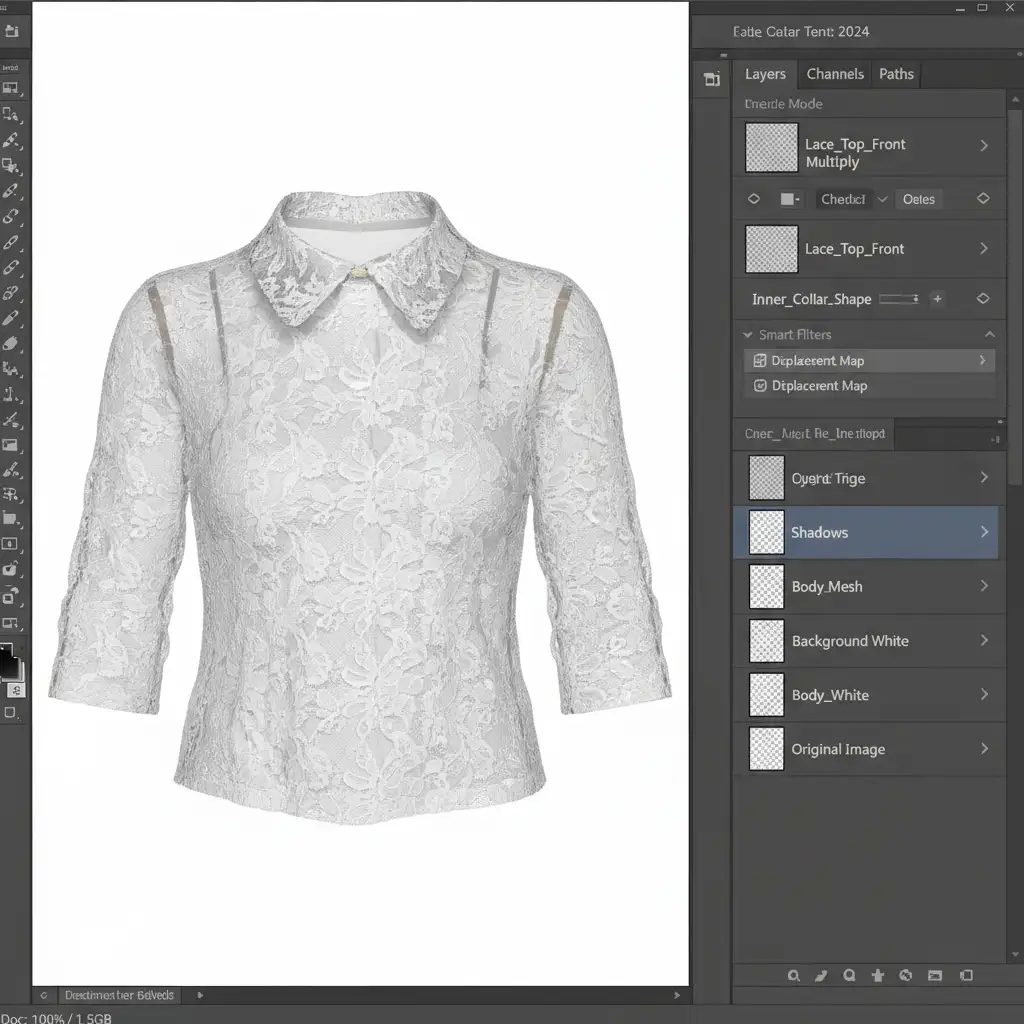This screenshot has height=1024, width=1024.
Task: Click the Oetes button
Action: tap(918, 199)
